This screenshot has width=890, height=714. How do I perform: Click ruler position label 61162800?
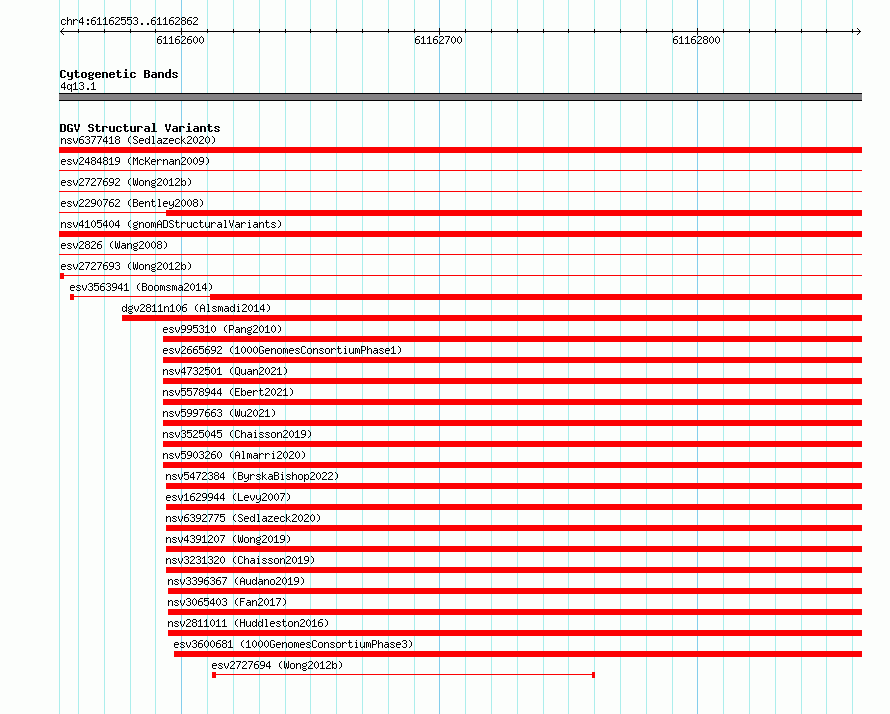coord(696,40)
